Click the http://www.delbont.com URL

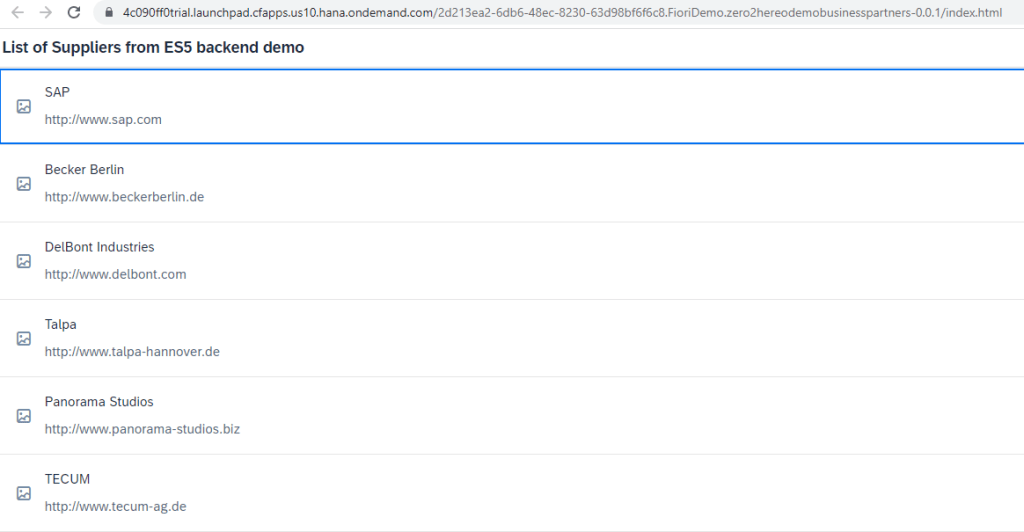pyautogui.click(x=115, y=274)
